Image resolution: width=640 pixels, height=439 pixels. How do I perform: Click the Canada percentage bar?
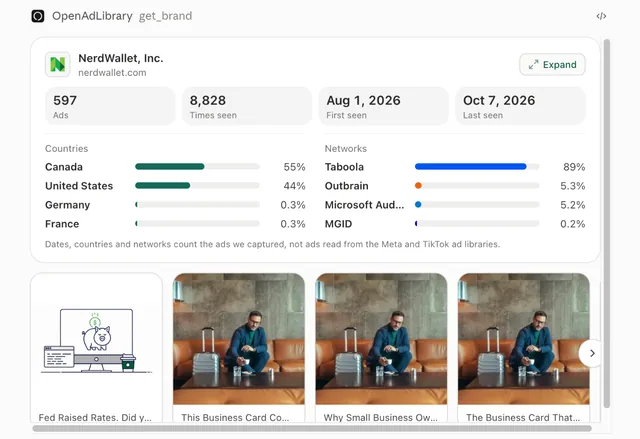[197, 166]
